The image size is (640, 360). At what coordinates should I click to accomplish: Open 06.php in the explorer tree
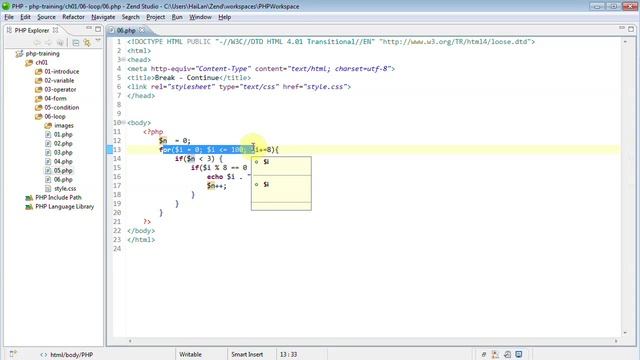point(63,180)
